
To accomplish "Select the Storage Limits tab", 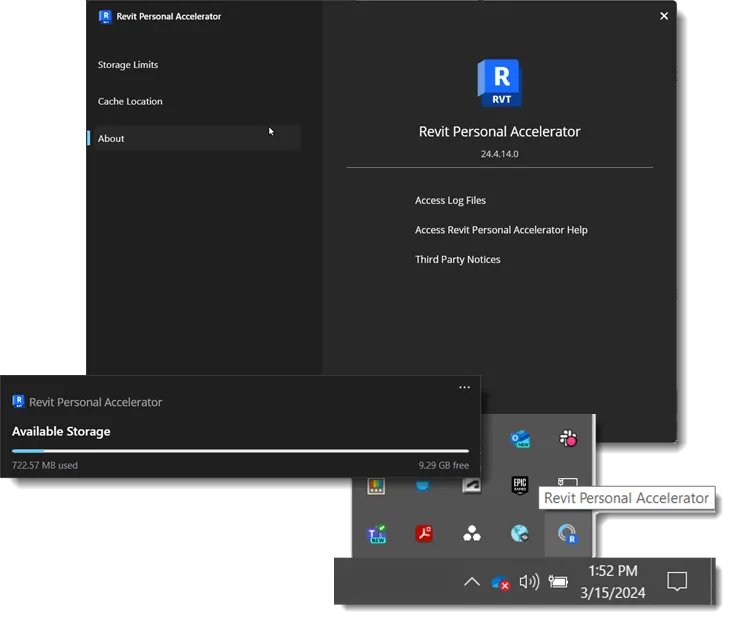I will point(128,65).
